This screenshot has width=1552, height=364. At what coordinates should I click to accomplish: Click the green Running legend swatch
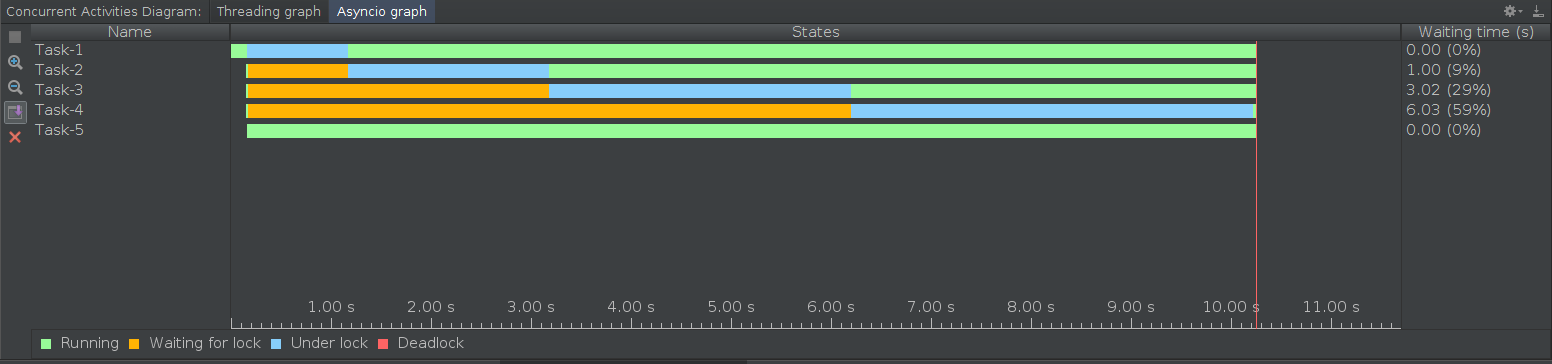(46, 344)
